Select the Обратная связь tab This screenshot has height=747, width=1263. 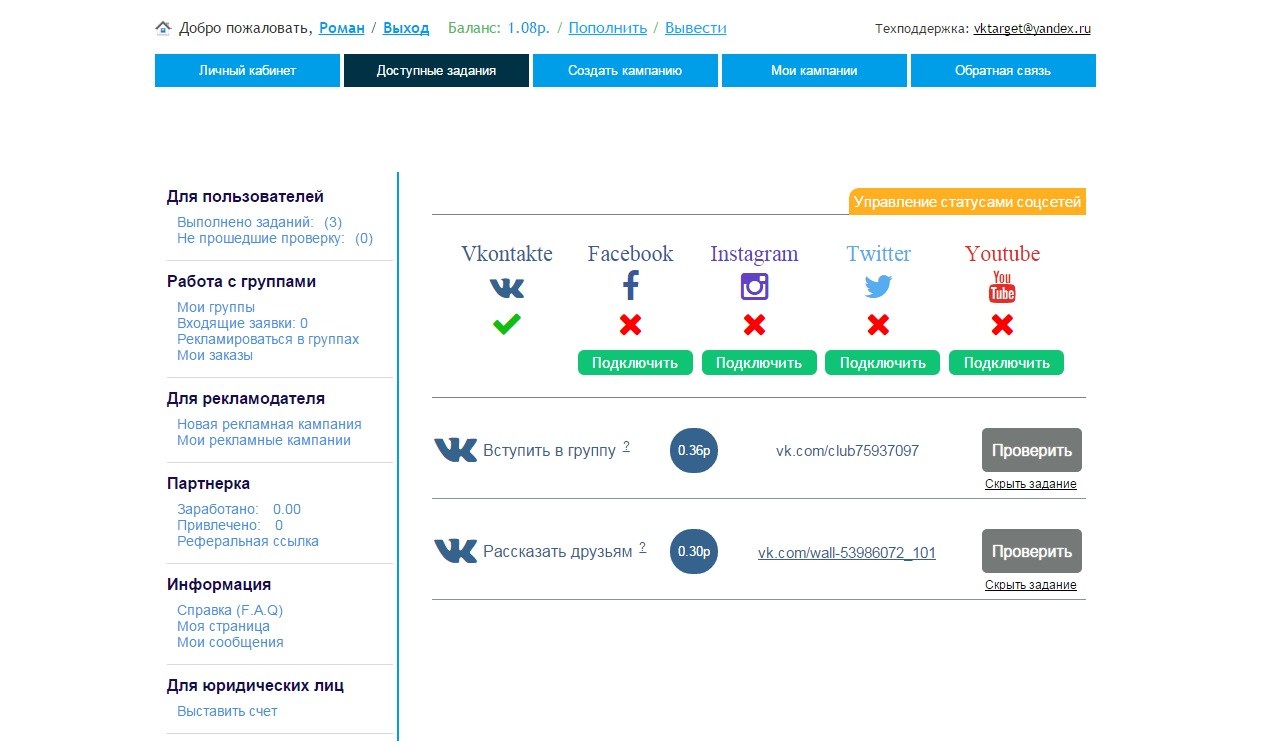tap(1003, 70)
